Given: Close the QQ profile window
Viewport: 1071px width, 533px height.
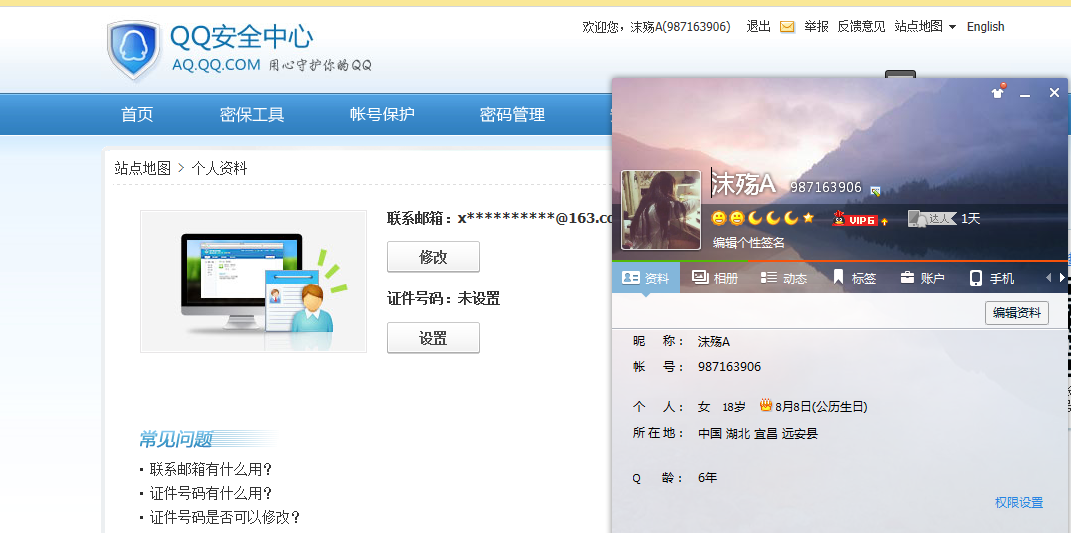Looking at the screenshot, I should click(1054, 92).
